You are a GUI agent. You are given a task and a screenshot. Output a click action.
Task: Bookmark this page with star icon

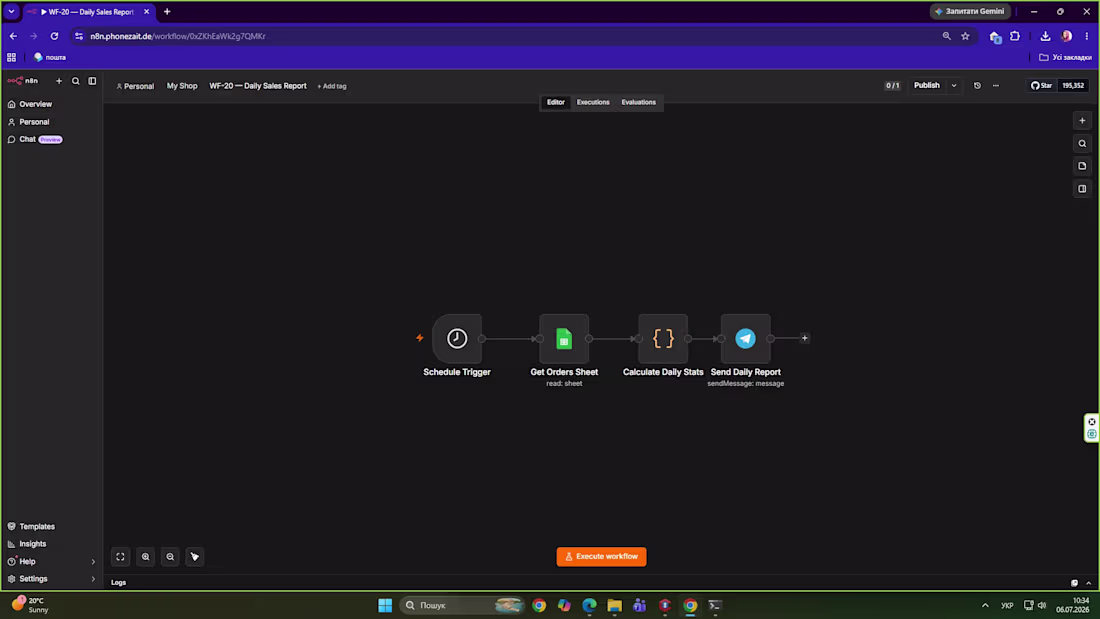coord(965,36)
